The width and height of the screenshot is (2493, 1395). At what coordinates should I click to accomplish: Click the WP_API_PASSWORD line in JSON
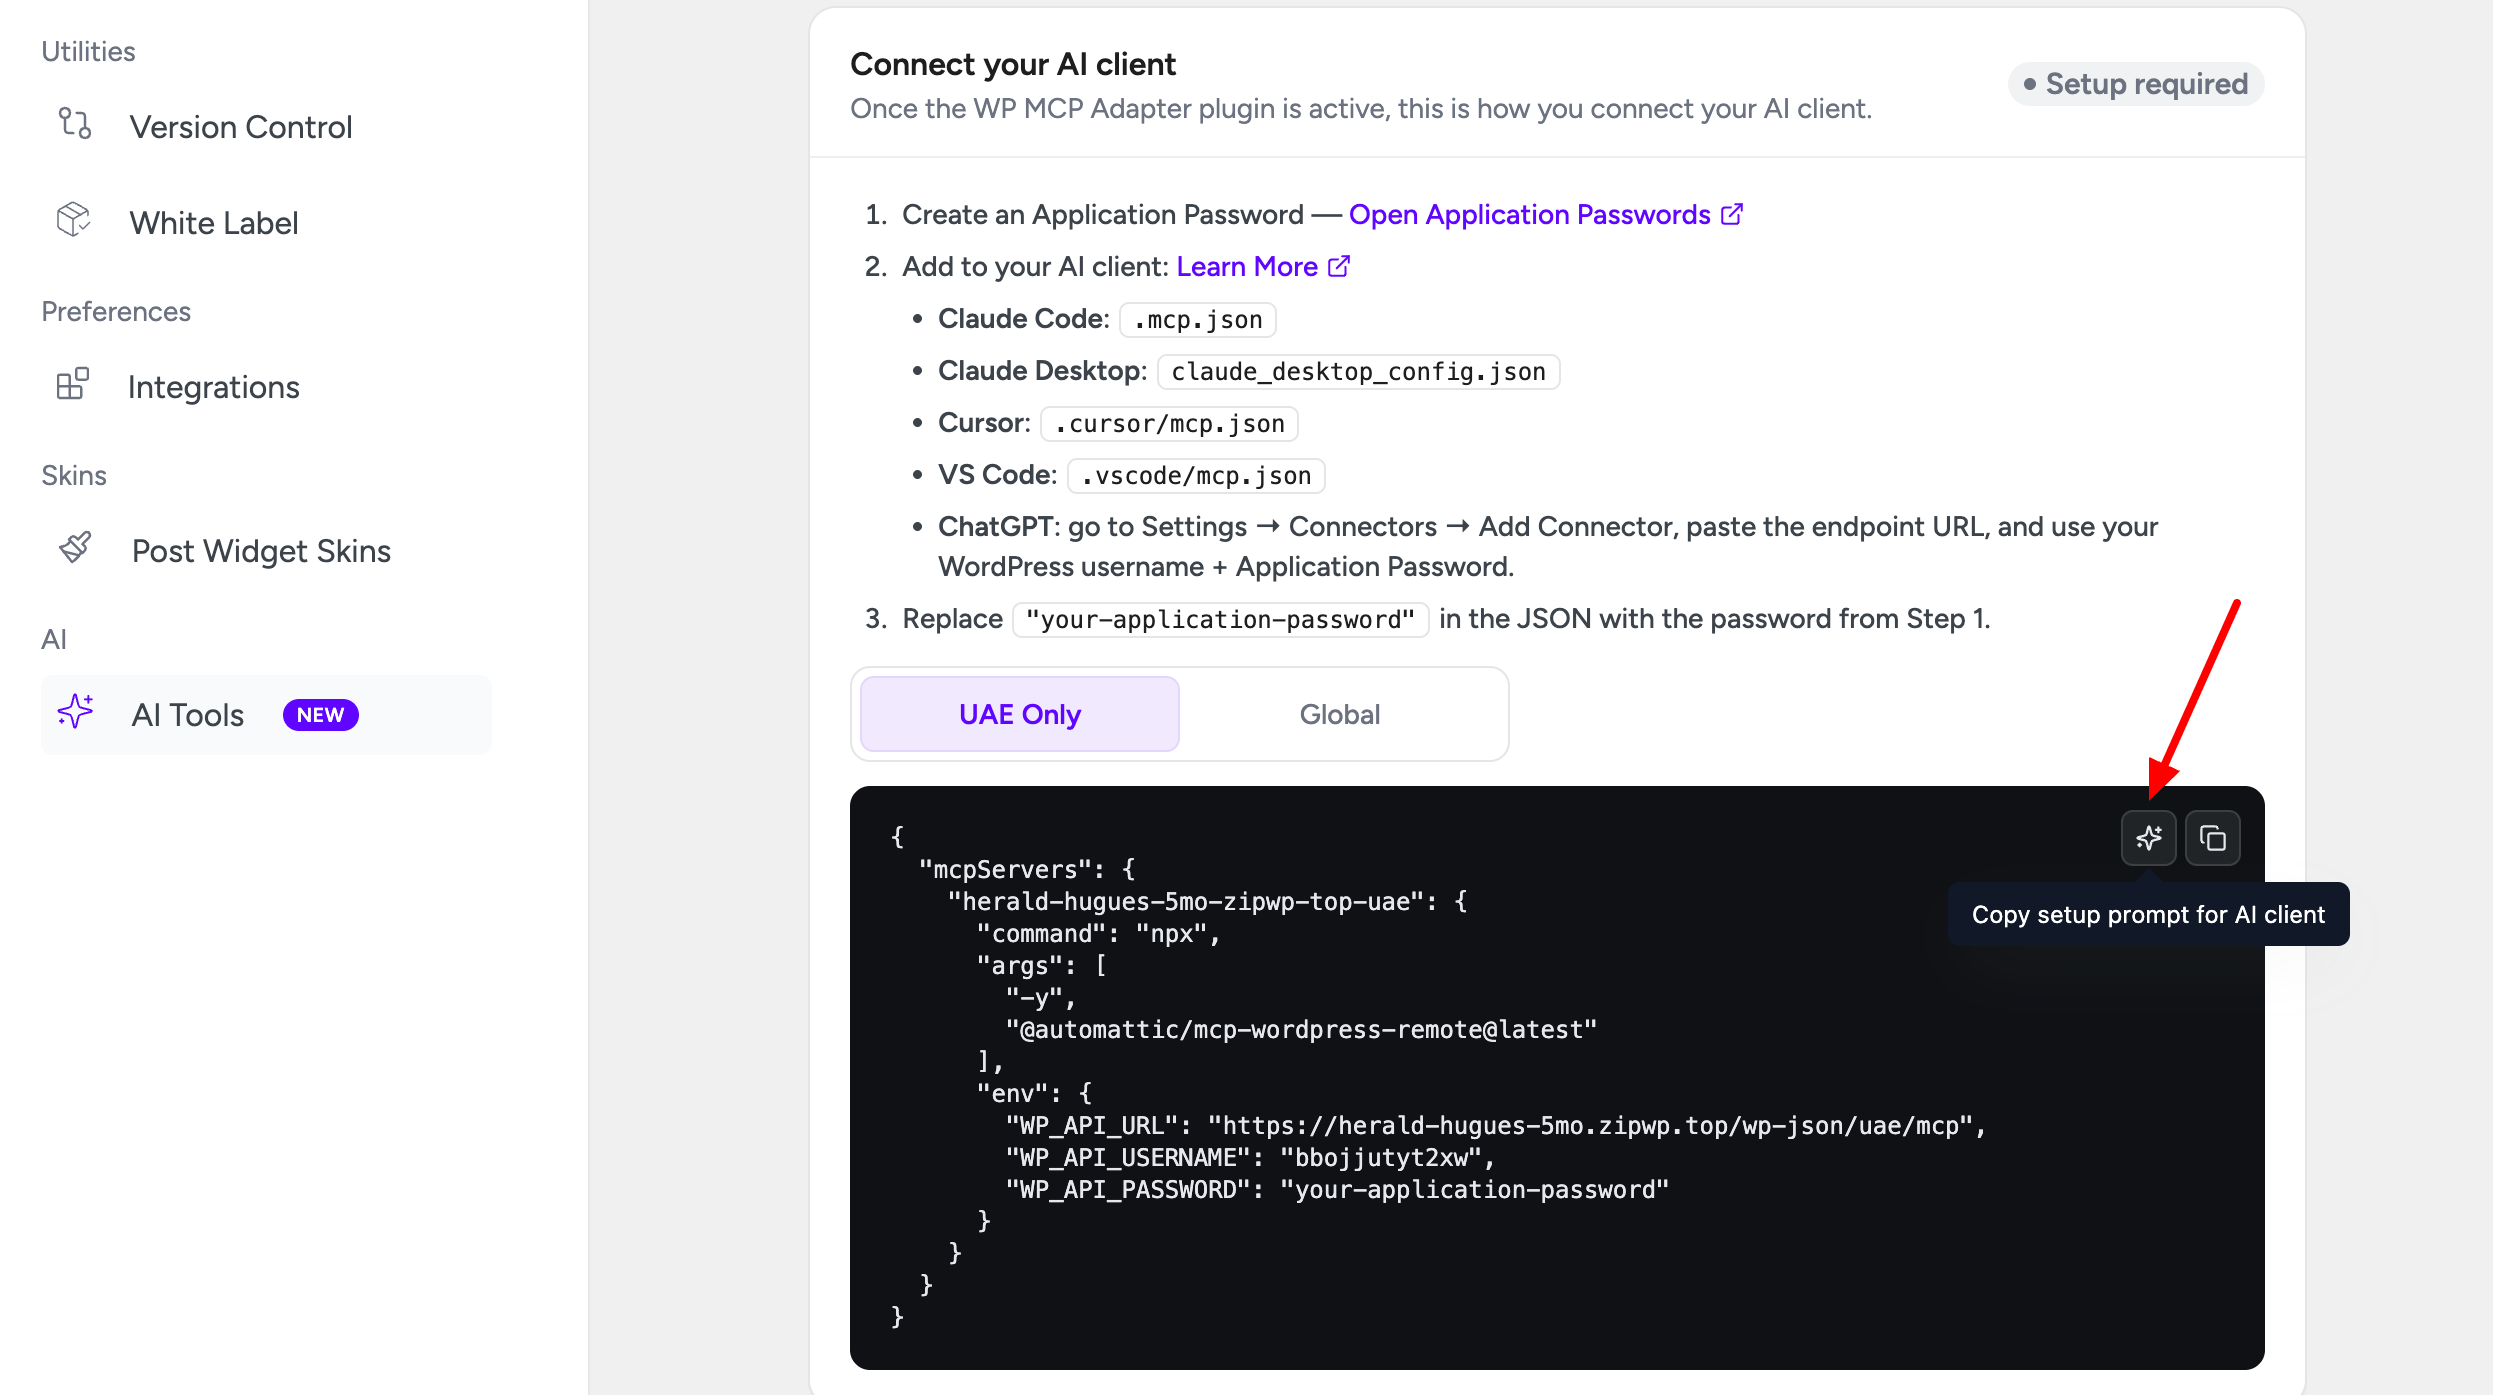click(1338, 1189)
